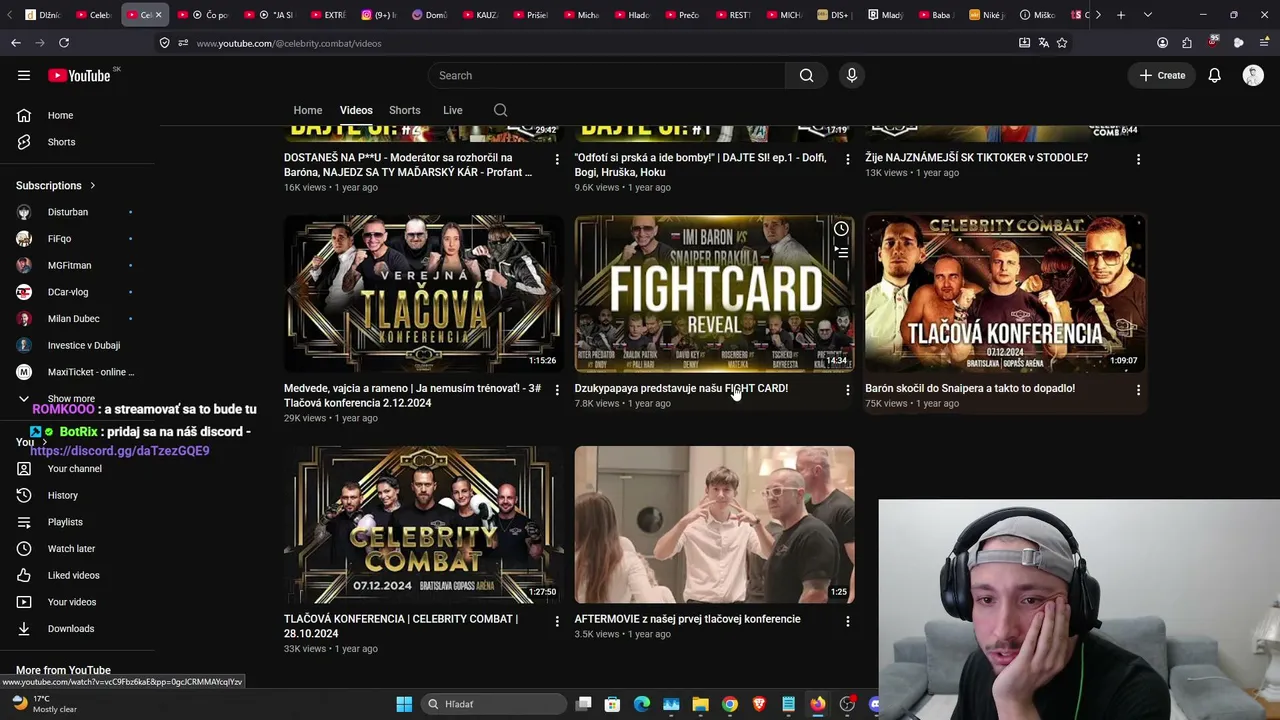Open Google Chrome from the taskbar

coord(730,704)
